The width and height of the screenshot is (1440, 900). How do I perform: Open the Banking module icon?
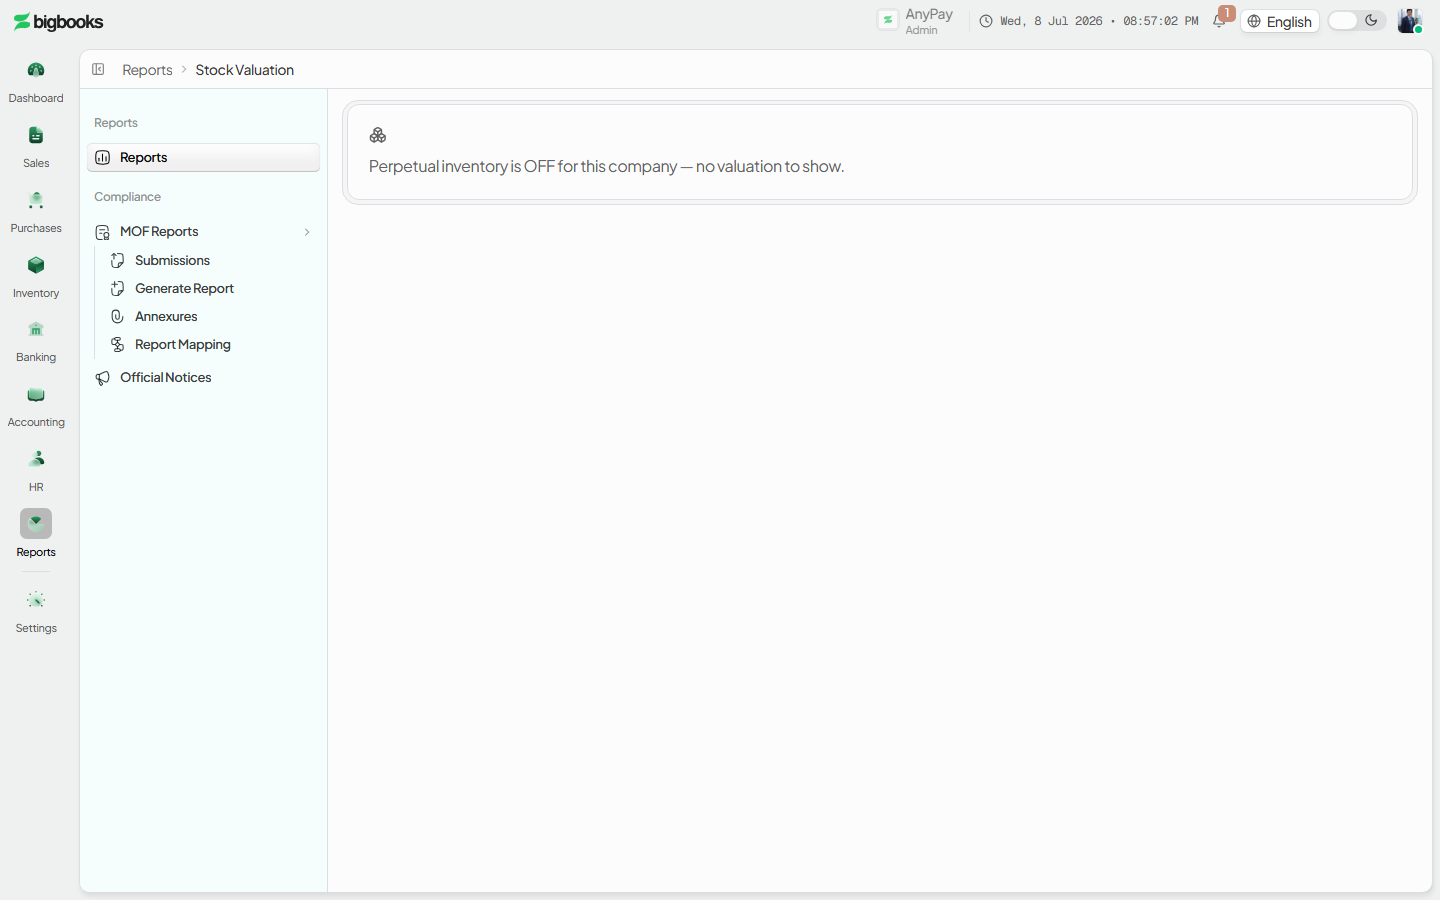(x=36, y=329)
